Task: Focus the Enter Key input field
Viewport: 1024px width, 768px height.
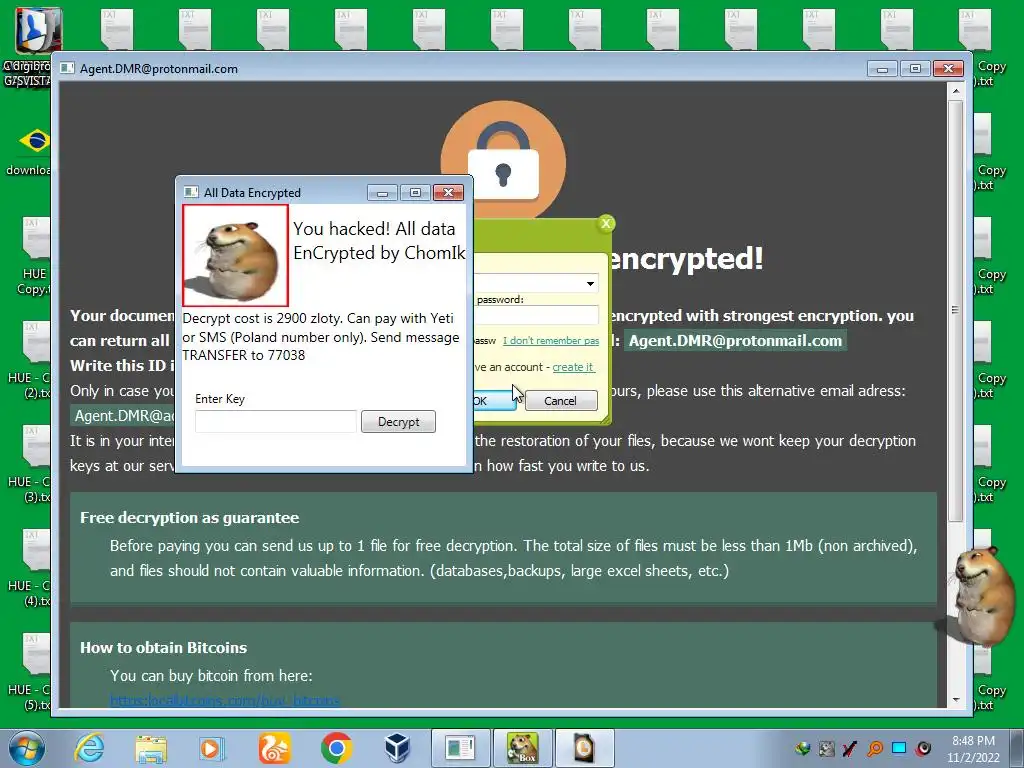Action: [276, 421]
